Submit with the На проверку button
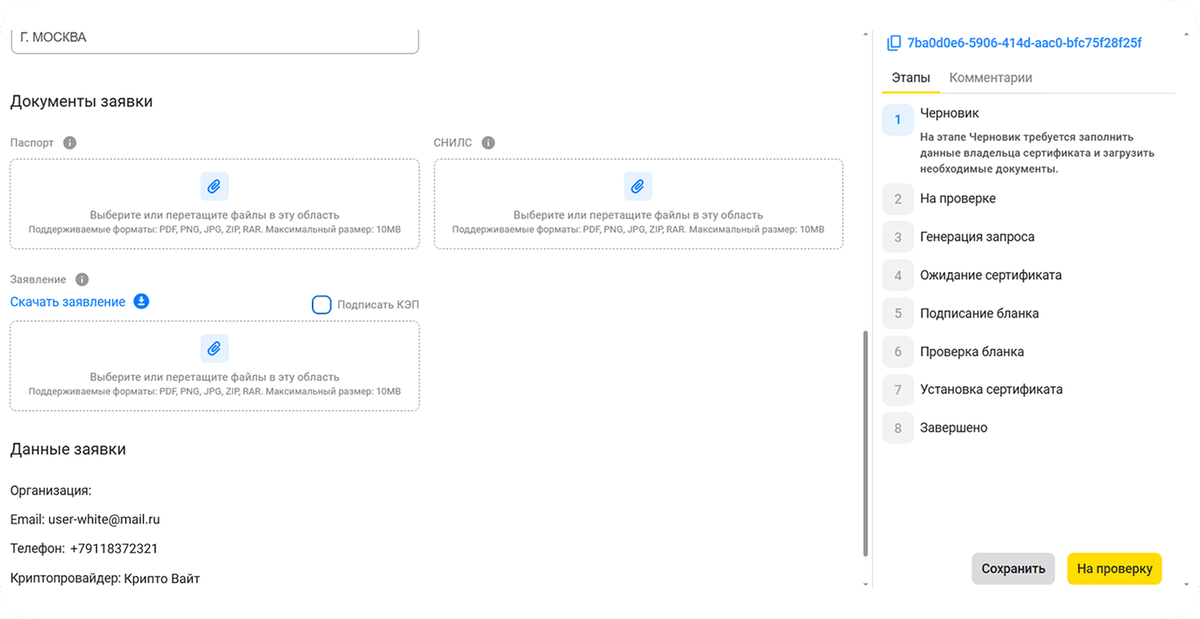 tap(1114, 568)
